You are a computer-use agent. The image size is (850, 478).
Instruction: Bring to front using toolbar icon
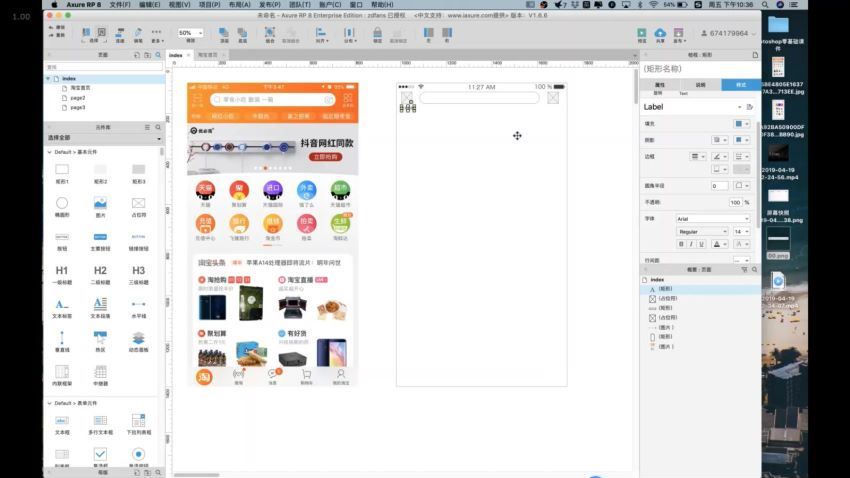[x=223, y=35]
